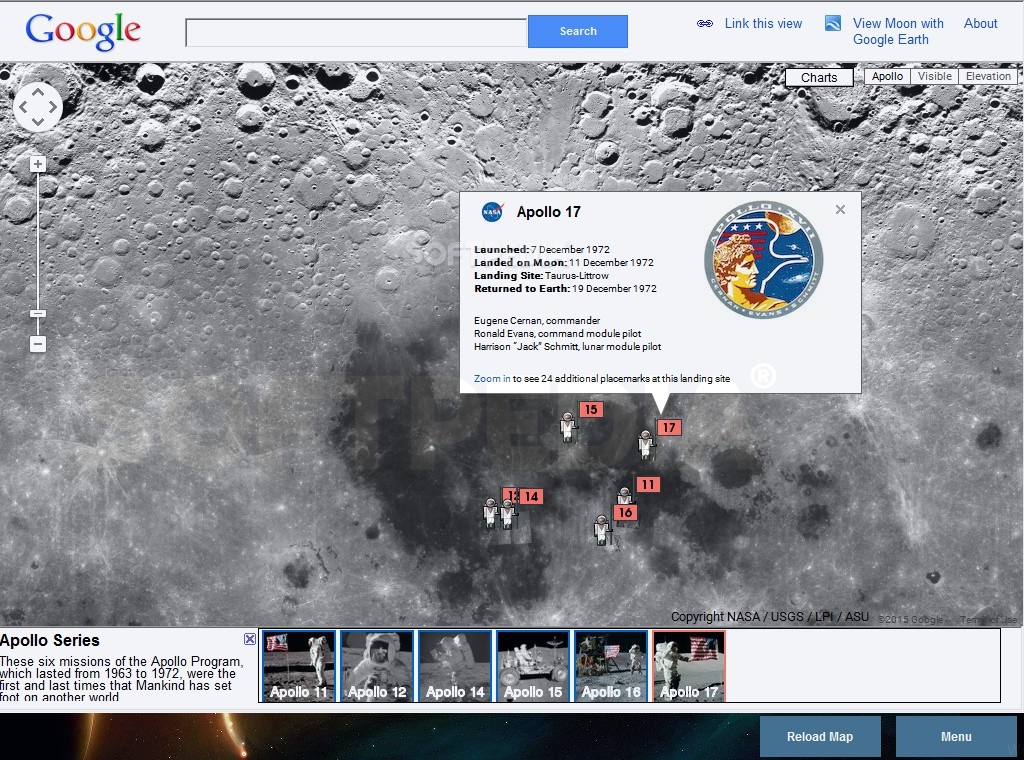This screenshot has width=1024, height=760.
Task: Select the Apollo 11 flag marker
Action: click(x=648, y=484)
